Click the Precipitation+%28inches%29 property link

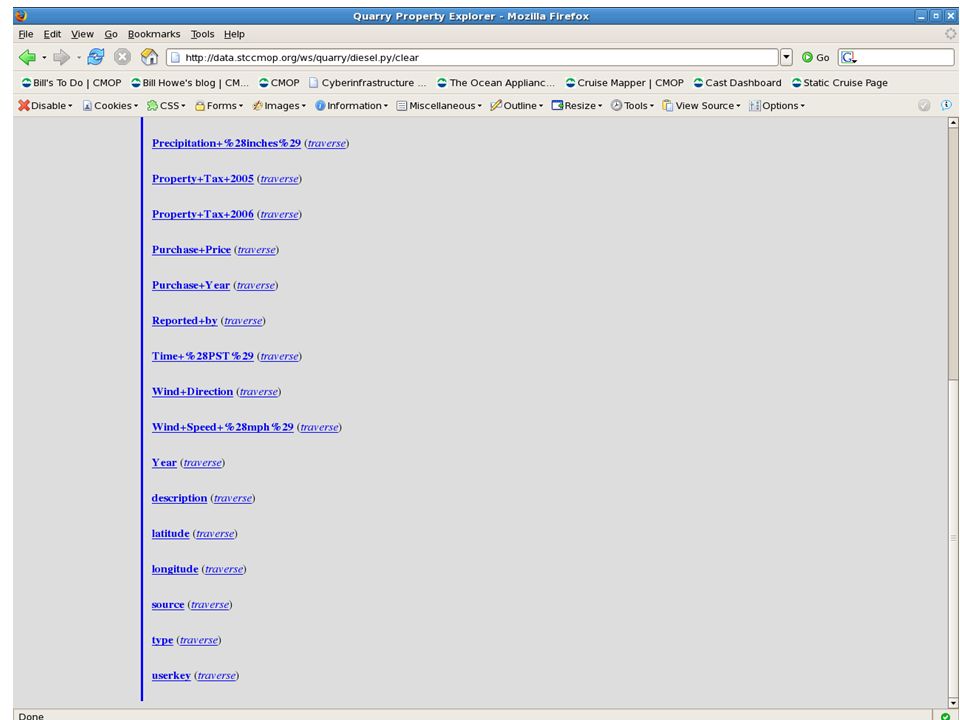(227, 143)
